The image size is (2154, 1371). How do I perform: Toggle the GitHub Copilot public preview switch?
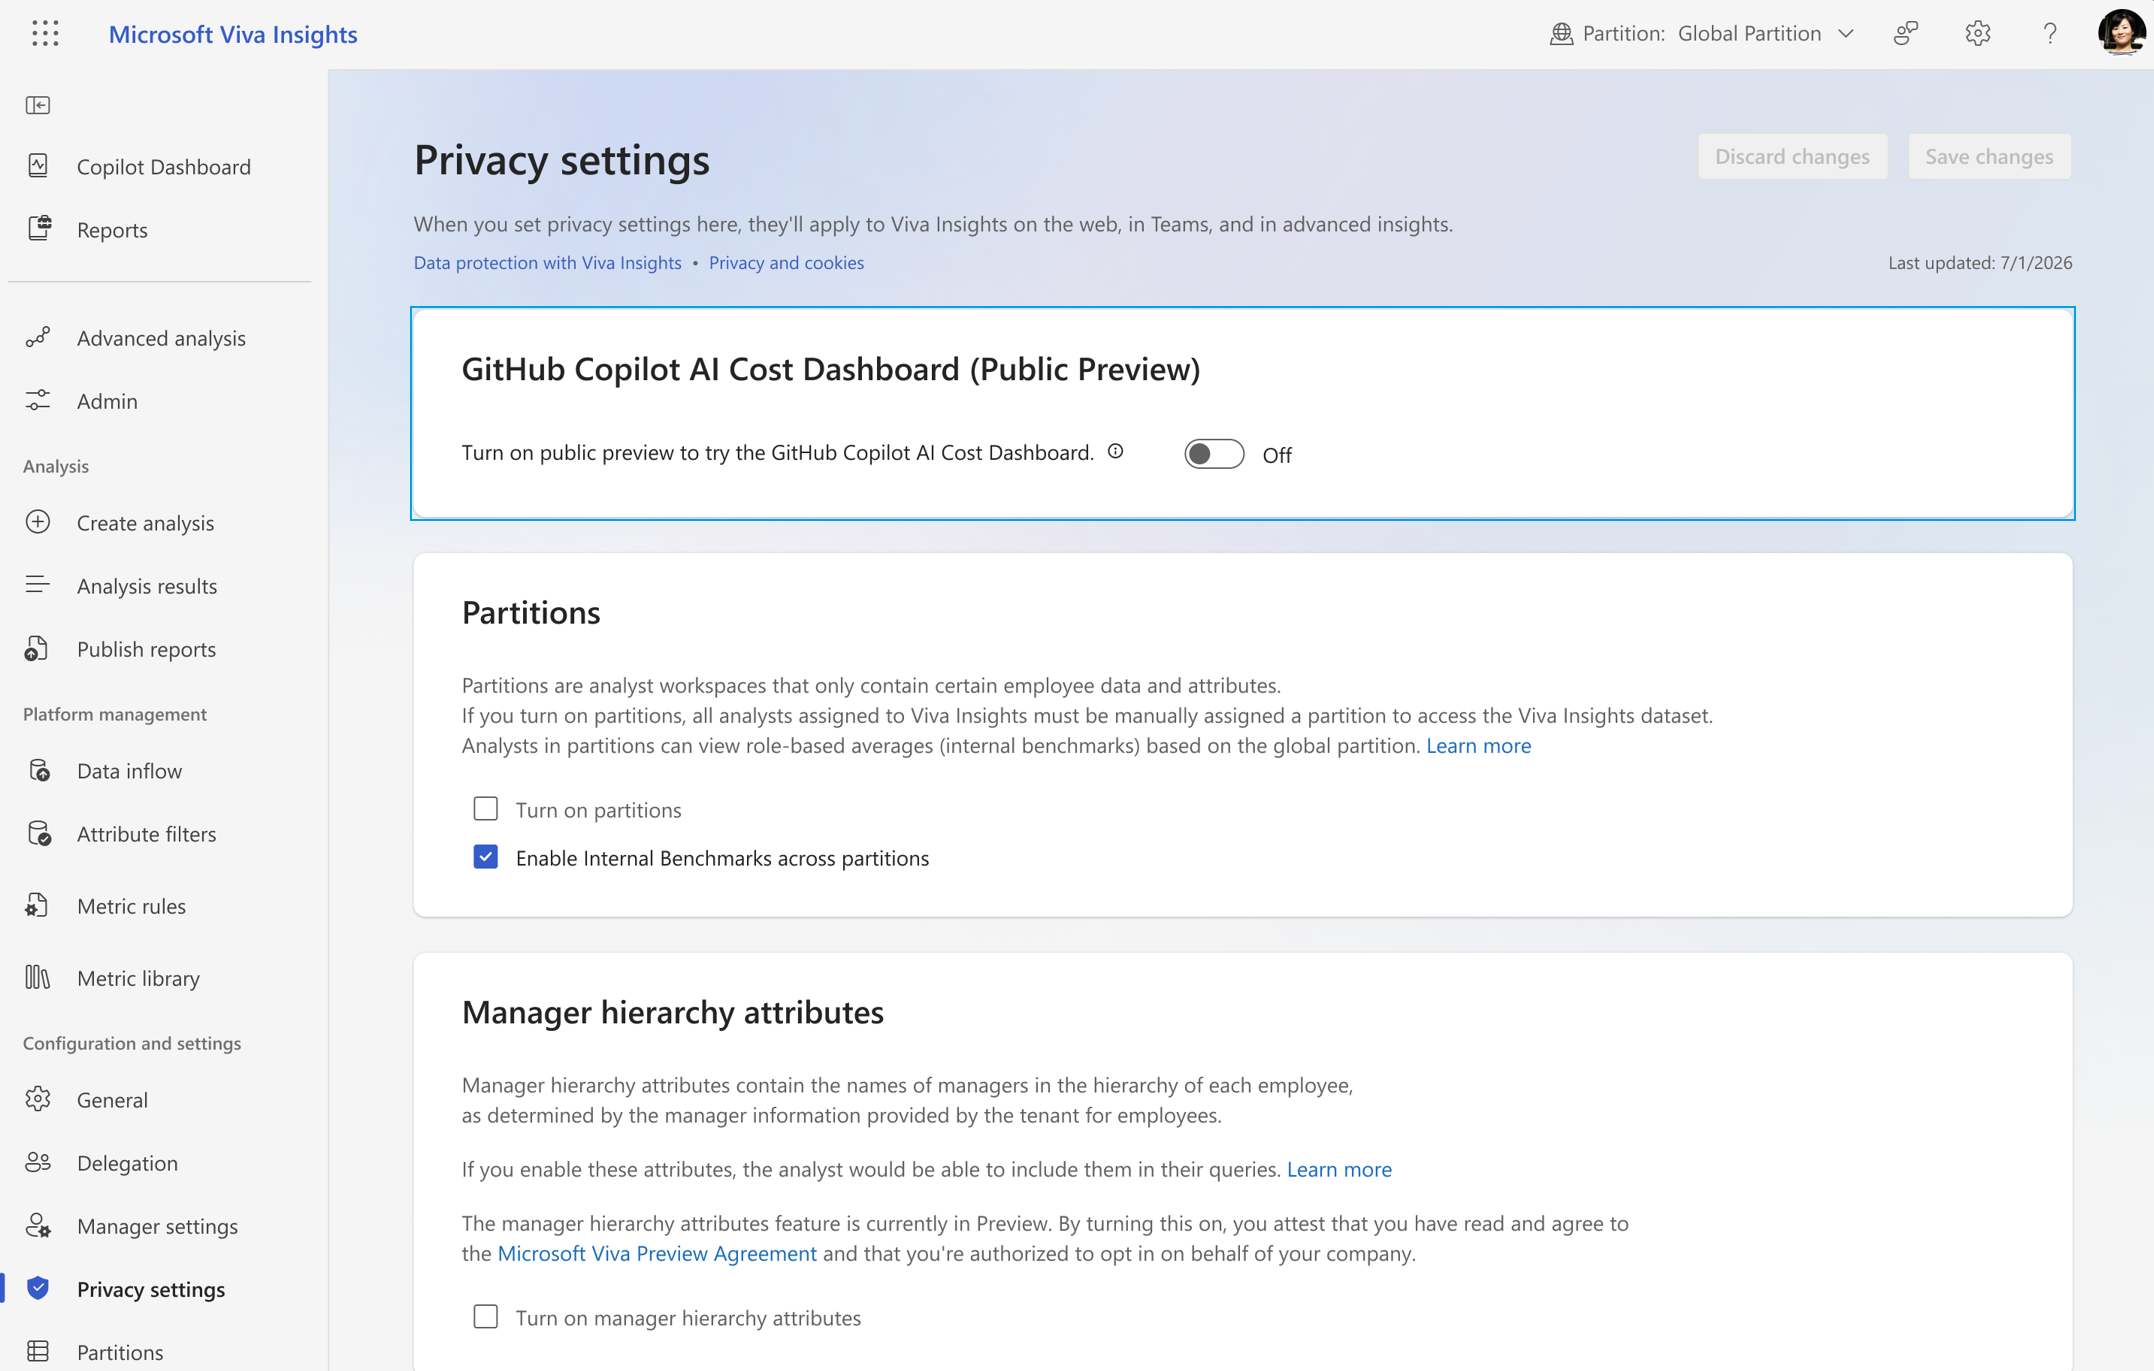(1214, 454)
